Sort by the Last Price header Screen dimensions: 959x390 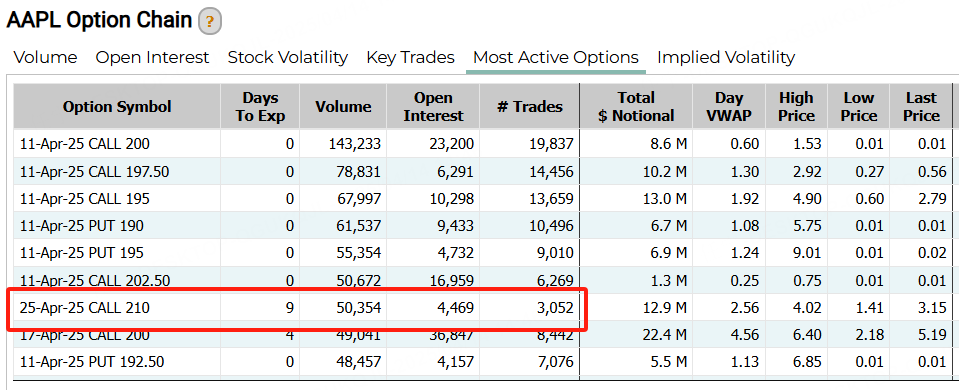tap(921, 107)
